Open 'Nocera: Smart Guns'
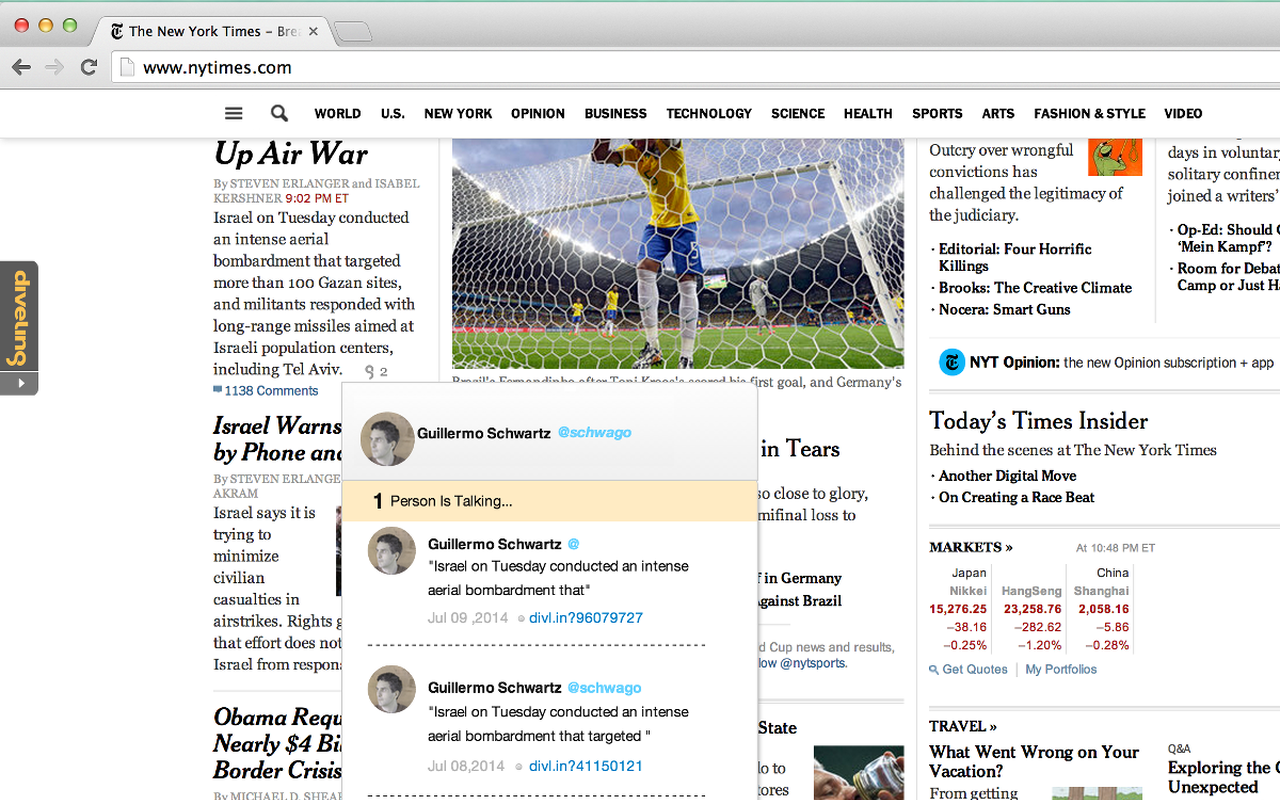The image size is (1280, 800). [x=1004, y=310]
